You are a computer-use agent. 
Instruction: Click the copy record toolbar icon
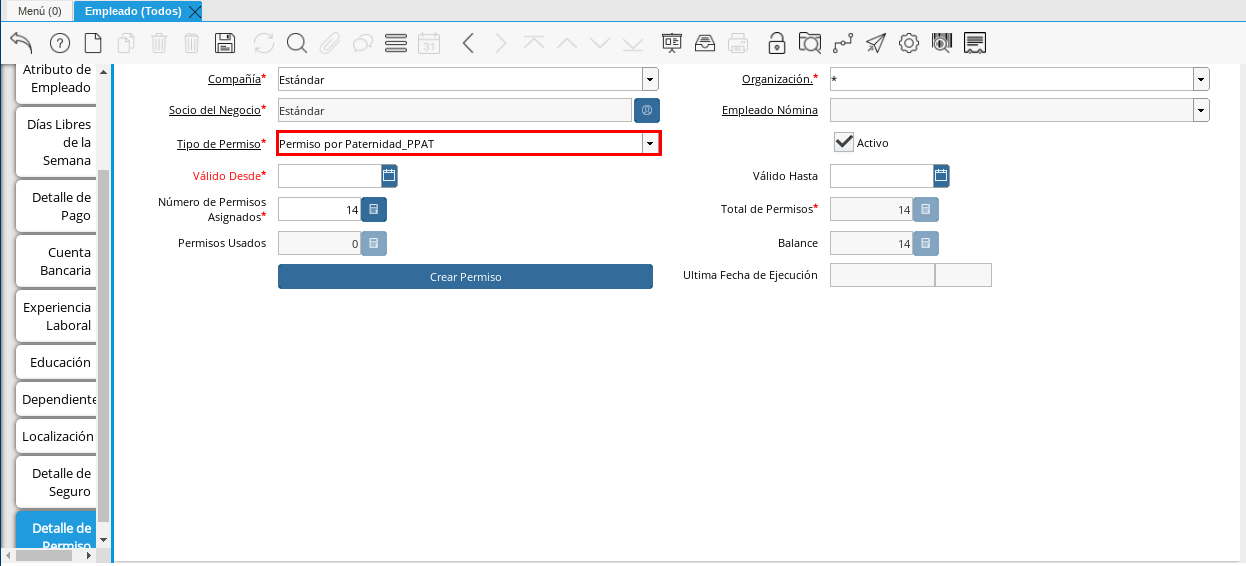pyautogui.click(x=126, y=43)
